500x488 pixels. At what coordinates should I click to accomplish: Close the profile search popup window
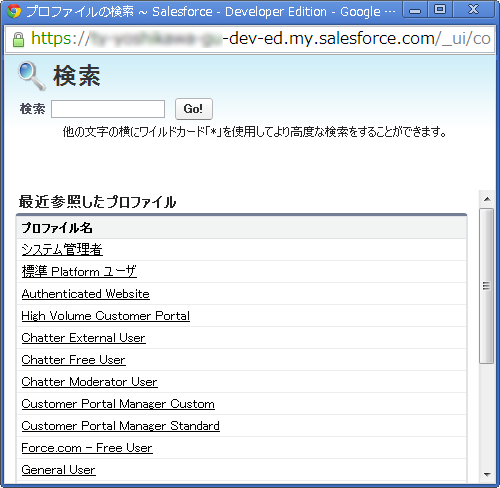point(473,10)
